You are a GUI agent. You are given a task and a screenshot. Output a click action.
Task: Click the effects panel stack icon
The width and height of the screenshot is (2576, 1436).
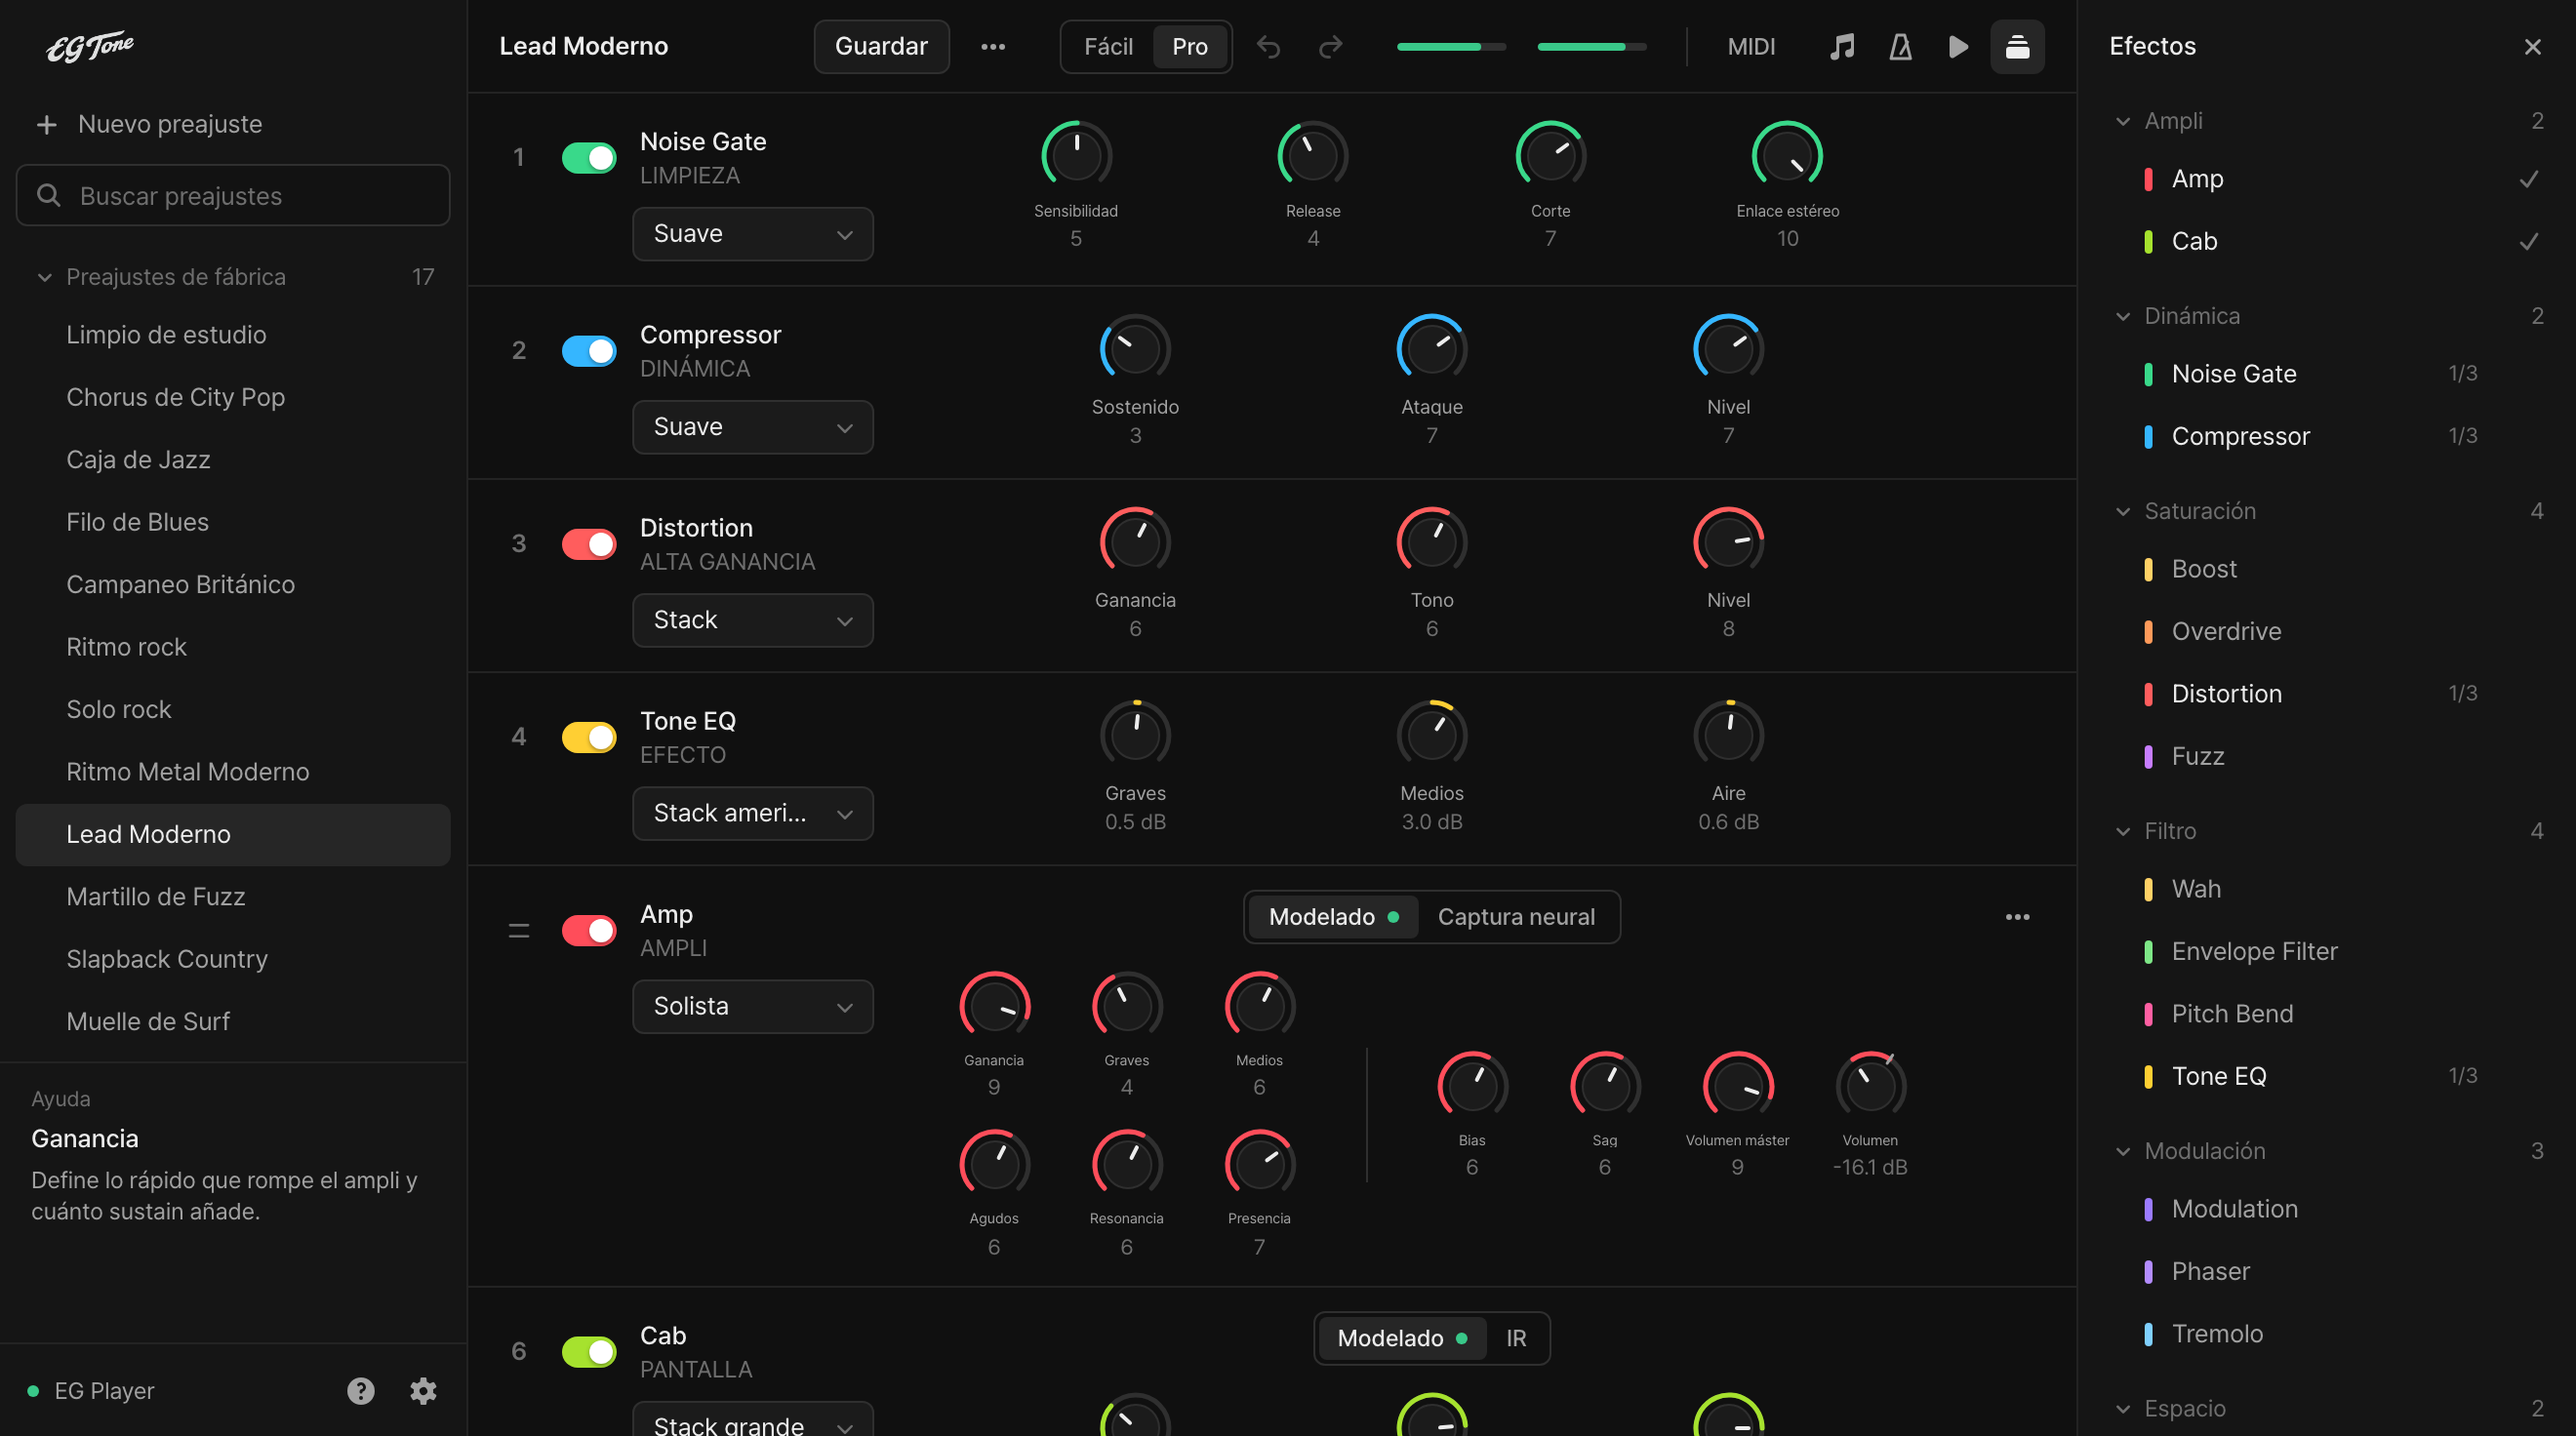coord(2017,47)
